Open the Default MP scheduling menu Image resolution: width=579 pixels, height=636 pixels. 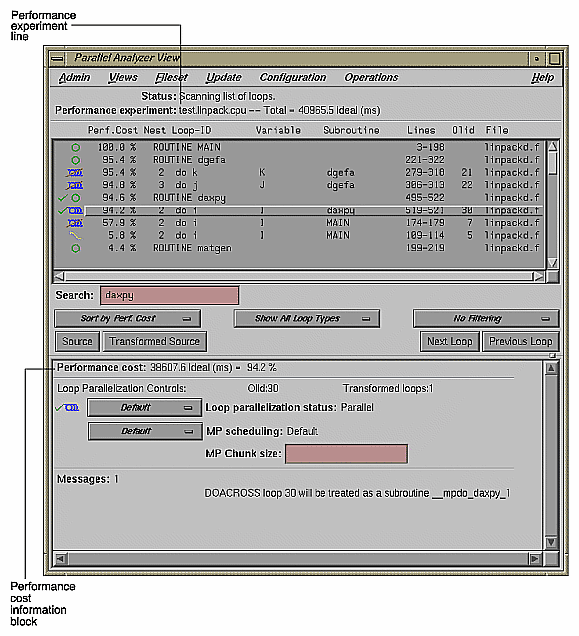[145, 431]
